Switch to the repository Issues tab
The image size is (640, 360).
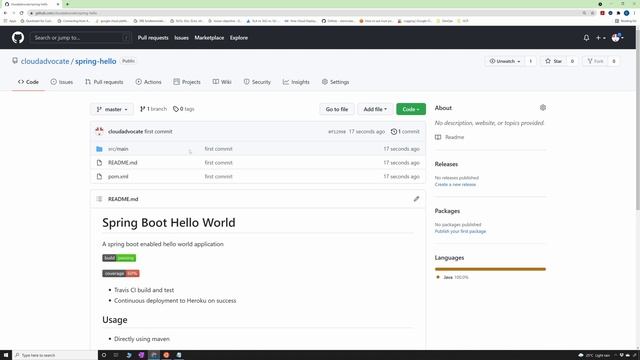tap(62, 82)
